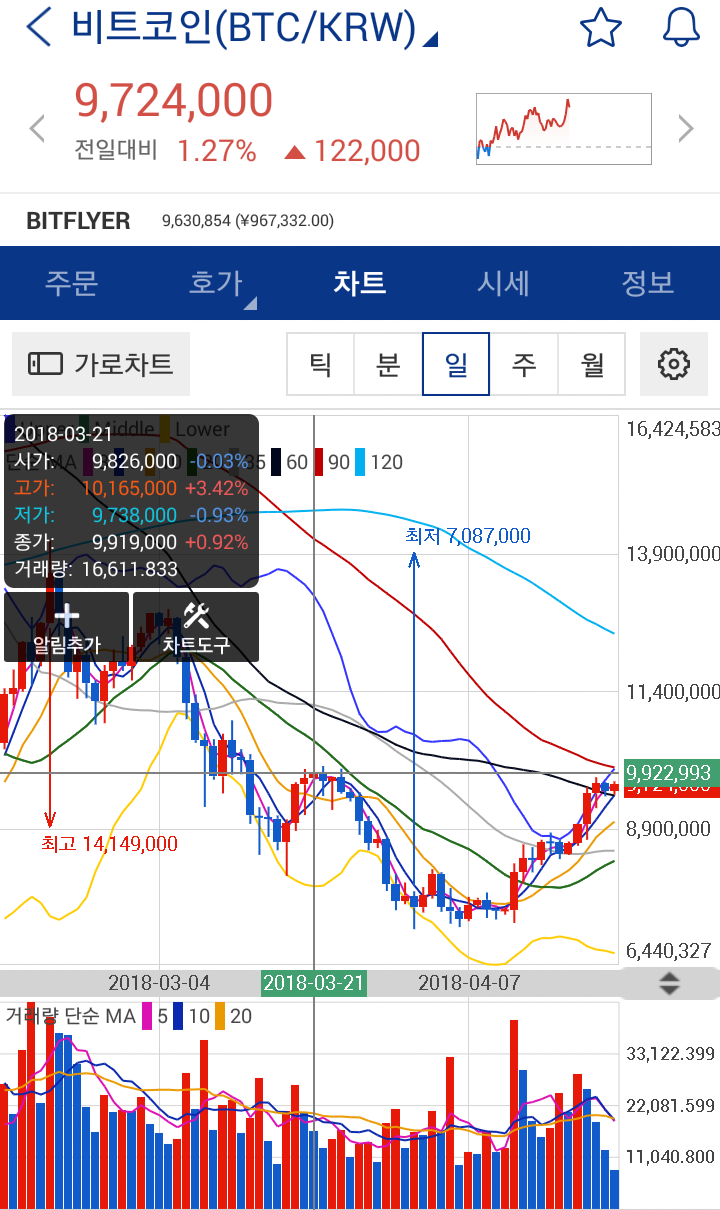Open the 시세 tab
The width and height of the screenshot is (720, 1210).
(504, 283)
